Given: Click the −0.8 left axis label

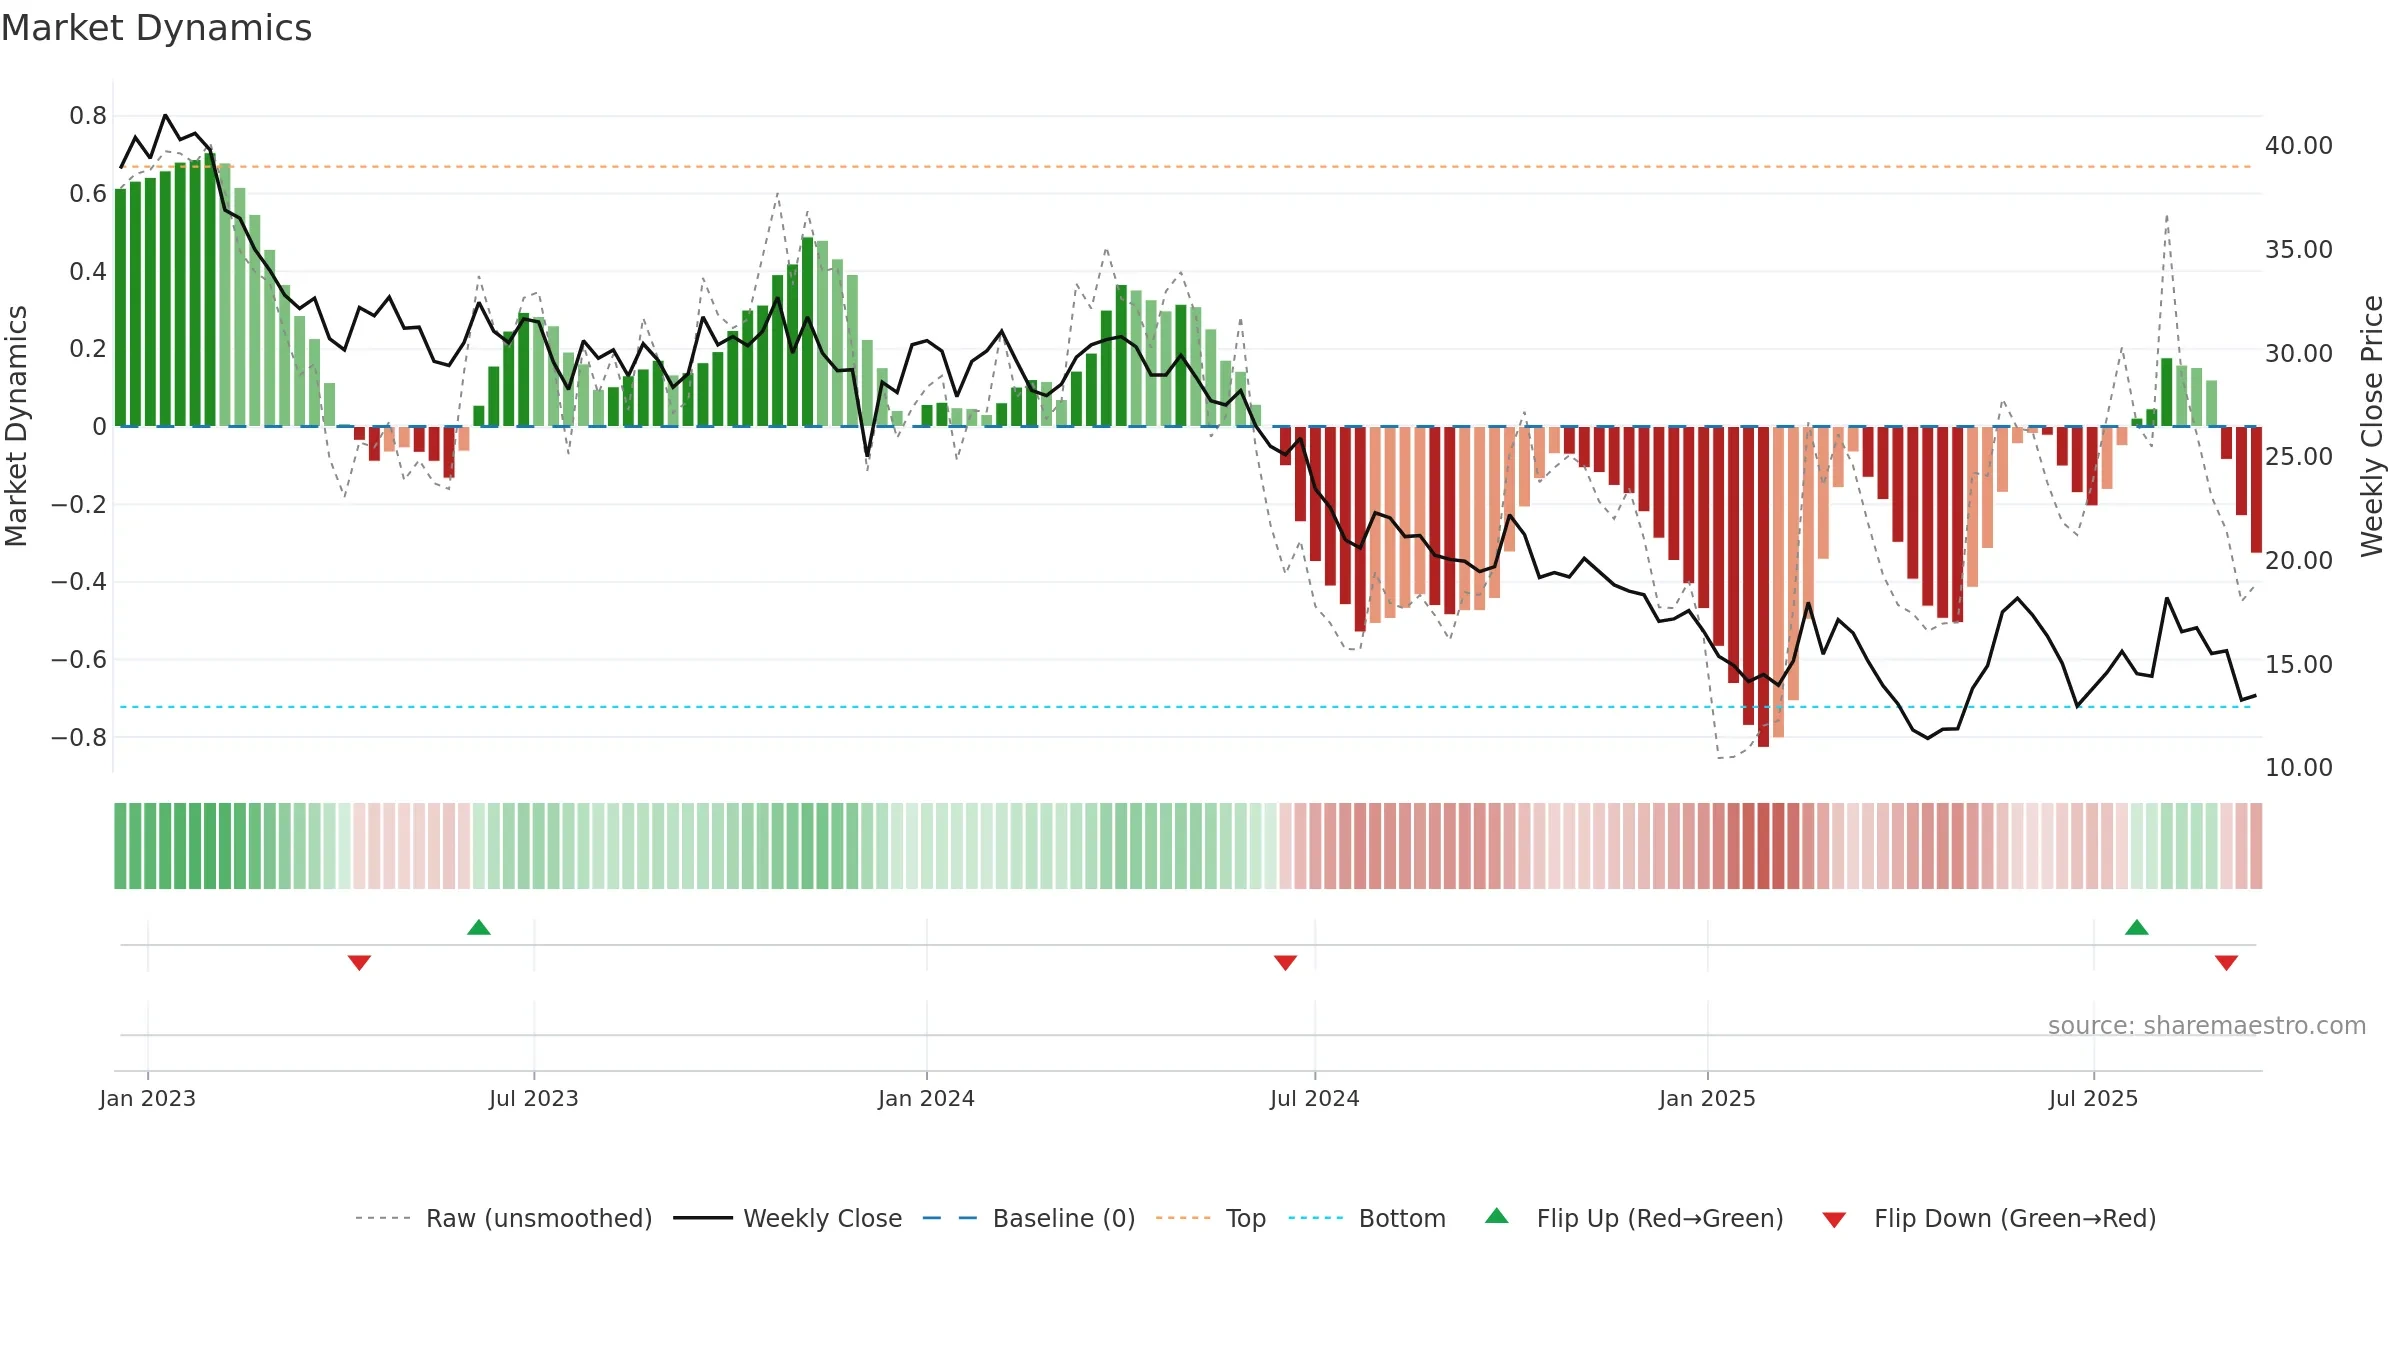Looking at the screenshot, I should [79, 738].
